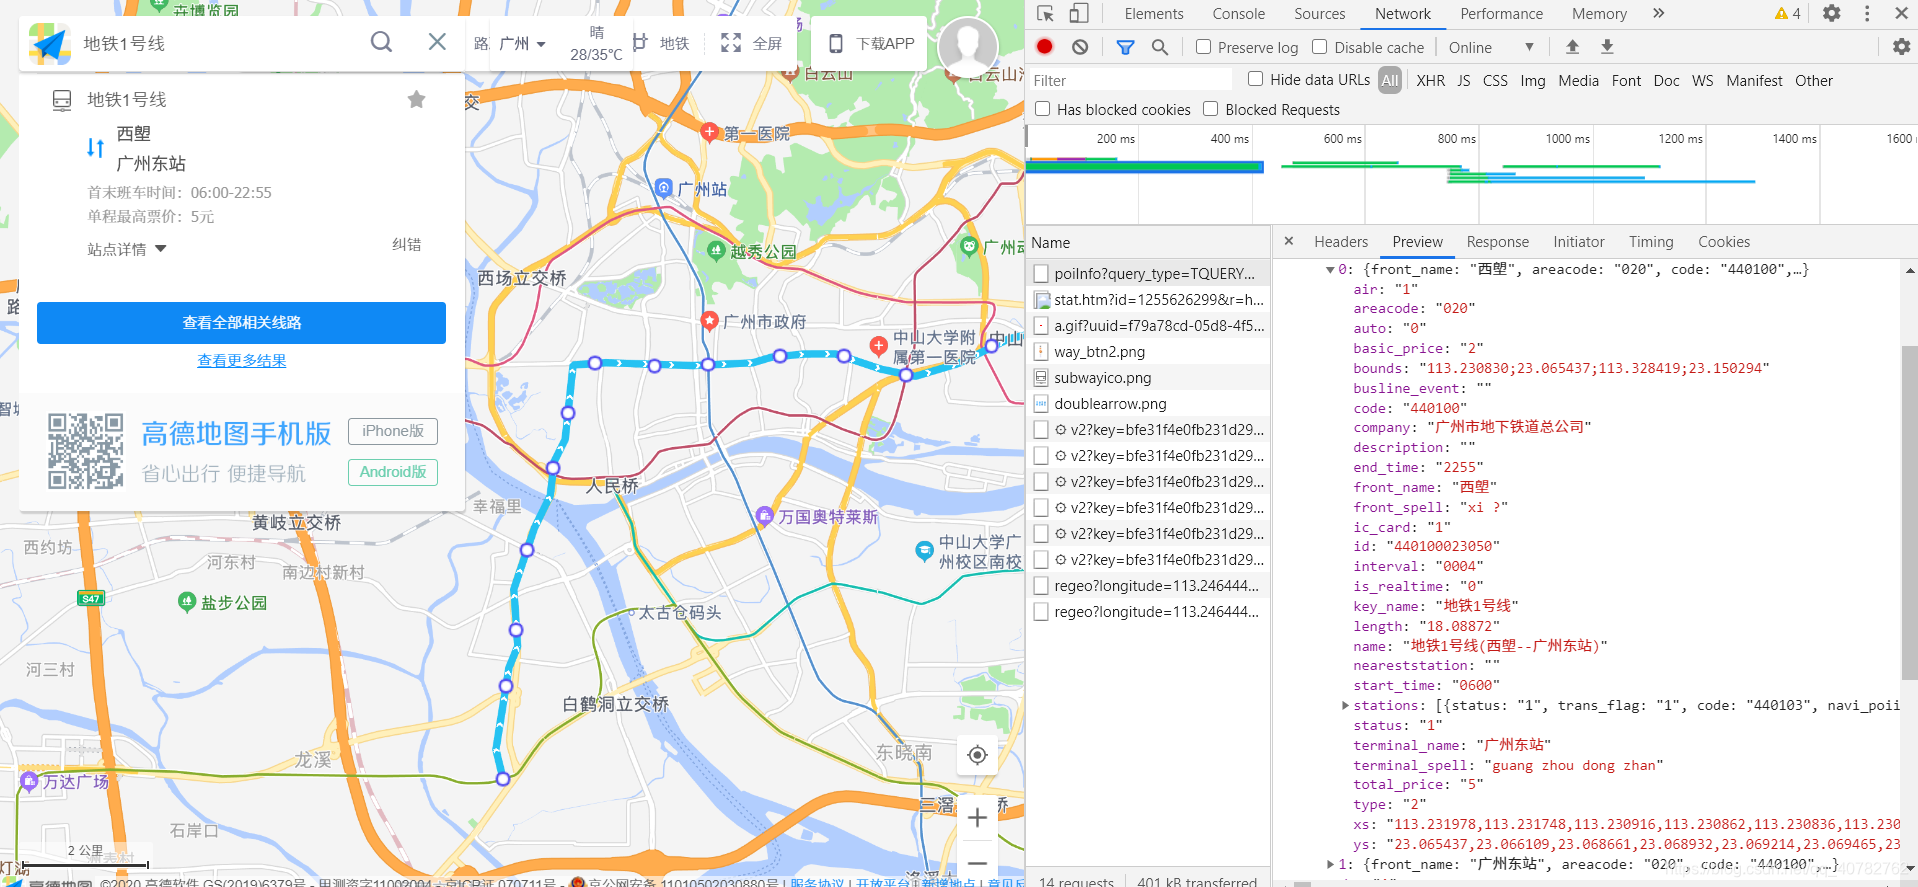Select the XHR filter type
1918x887 pixels.
(1430, 81)
